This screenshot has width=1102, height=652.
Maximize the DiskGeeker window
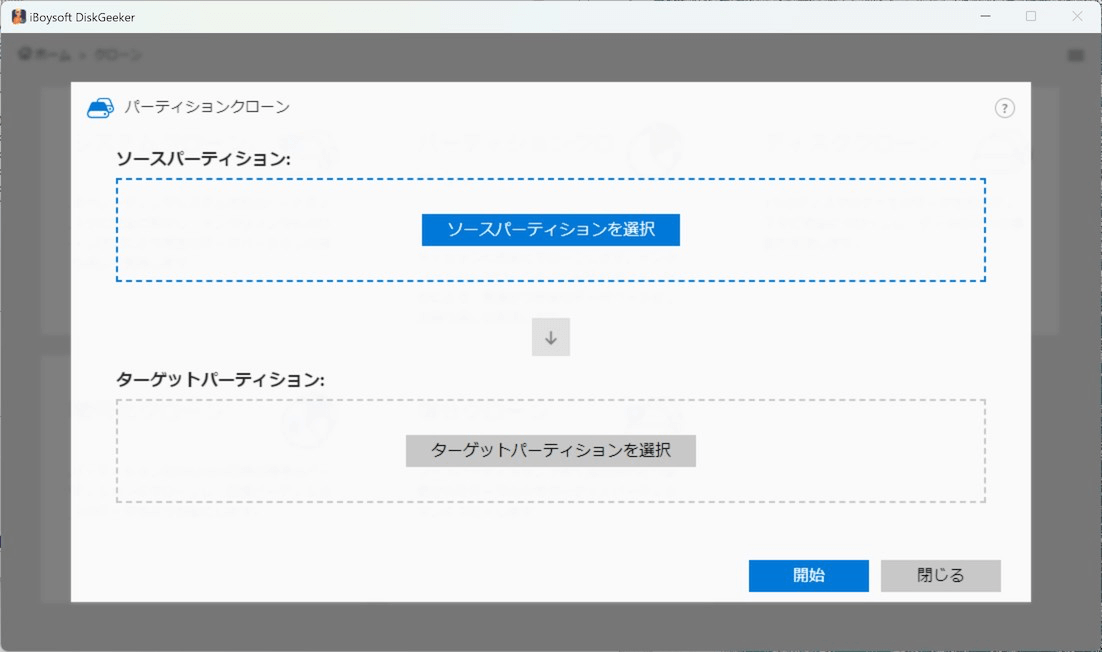click(1031, 16)
